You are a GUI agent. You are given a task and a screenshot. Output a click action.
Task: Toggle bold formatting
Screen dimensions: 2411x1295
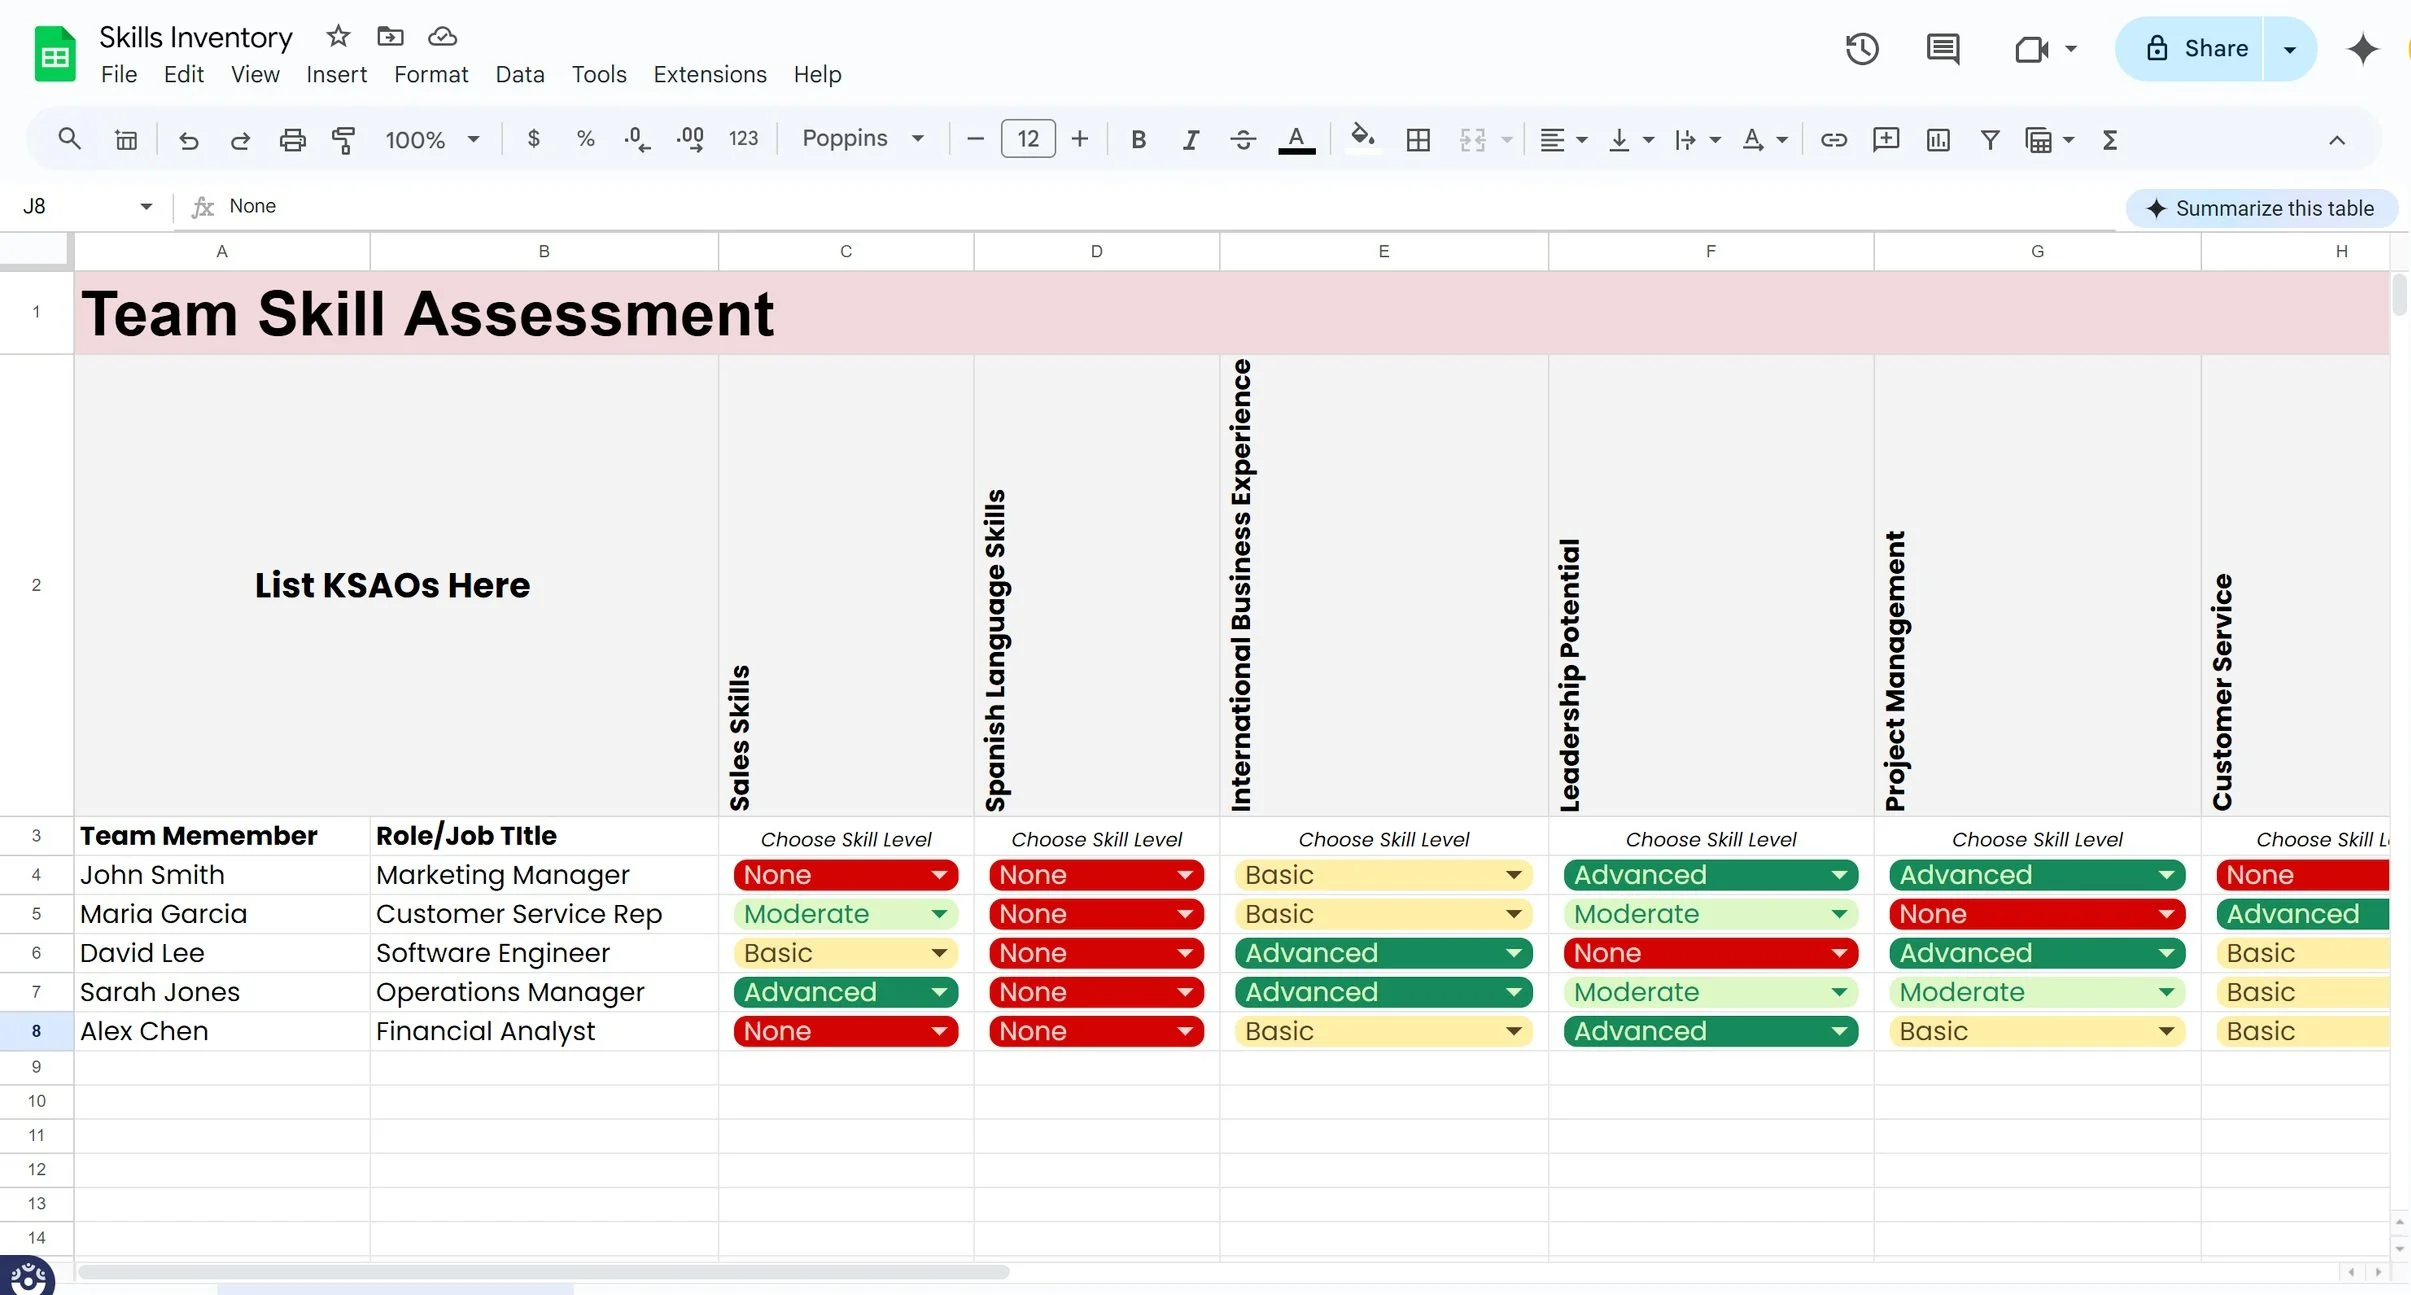tap(1138, 139)
